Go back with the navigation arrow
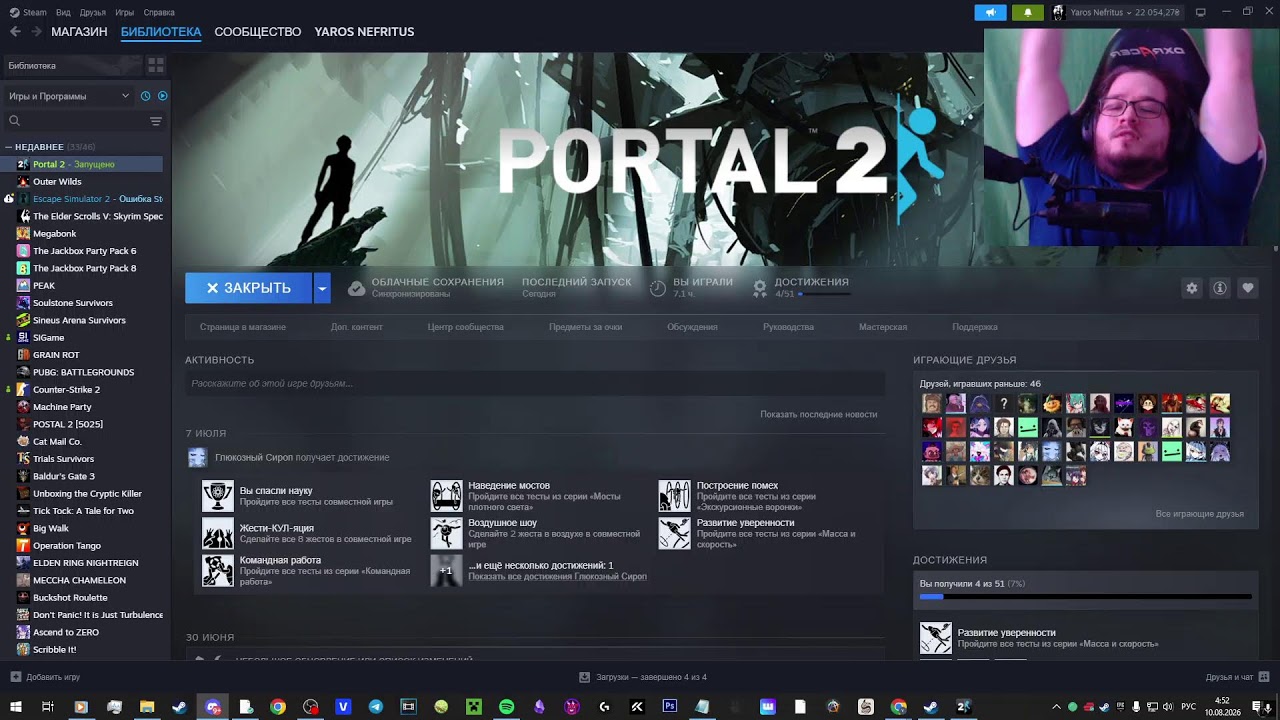The height and width of the screenshot is (720, 1280). 15,32
